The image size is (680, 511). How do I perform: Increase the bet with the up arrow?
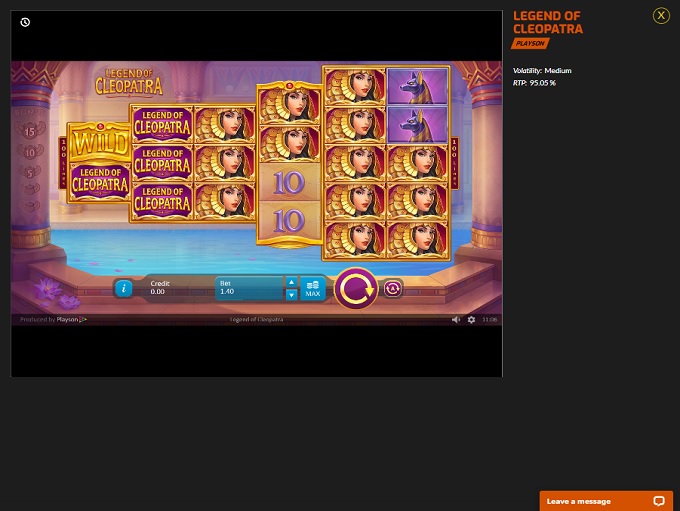pyautogui.click(x=291, y=282)
